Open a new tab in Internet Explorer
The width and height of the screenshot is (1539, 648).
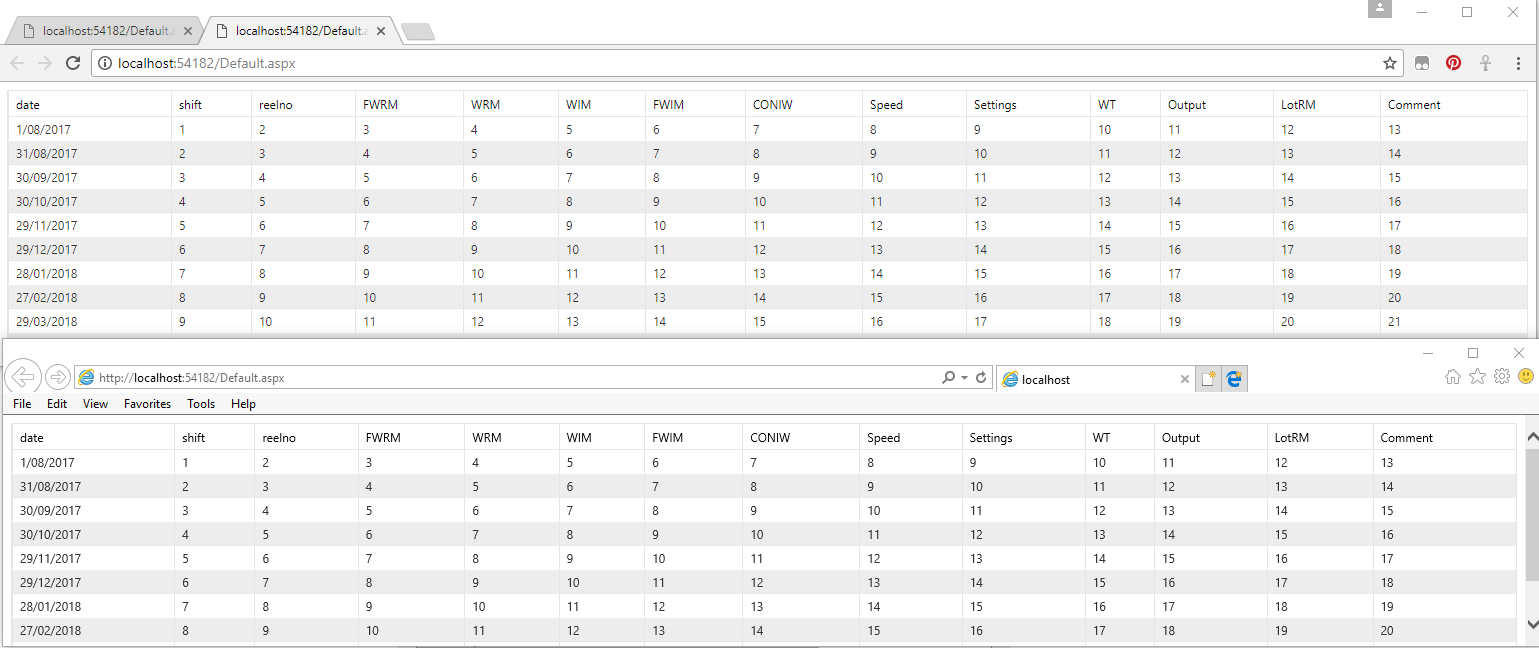click(1209, 379)
